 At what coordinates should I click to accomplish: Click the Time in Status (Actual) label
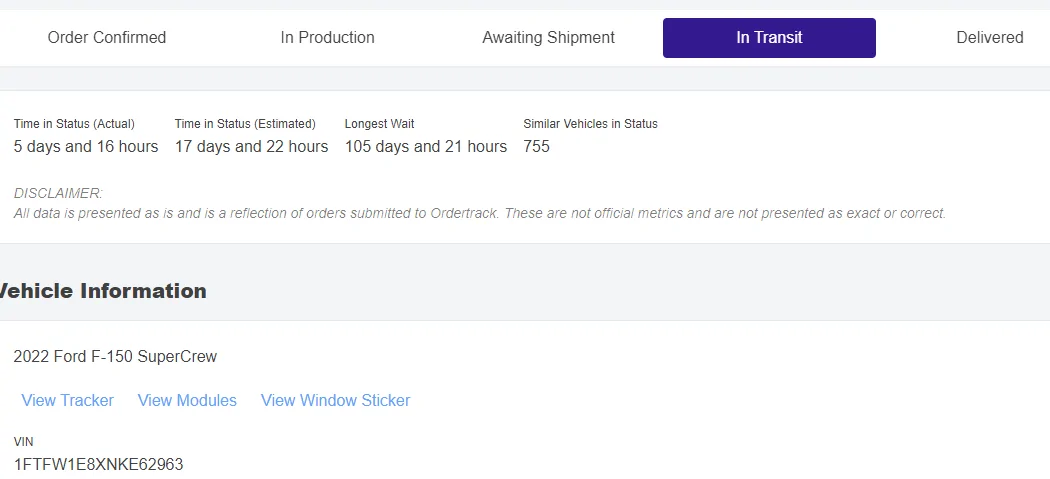tap(74, 124)
